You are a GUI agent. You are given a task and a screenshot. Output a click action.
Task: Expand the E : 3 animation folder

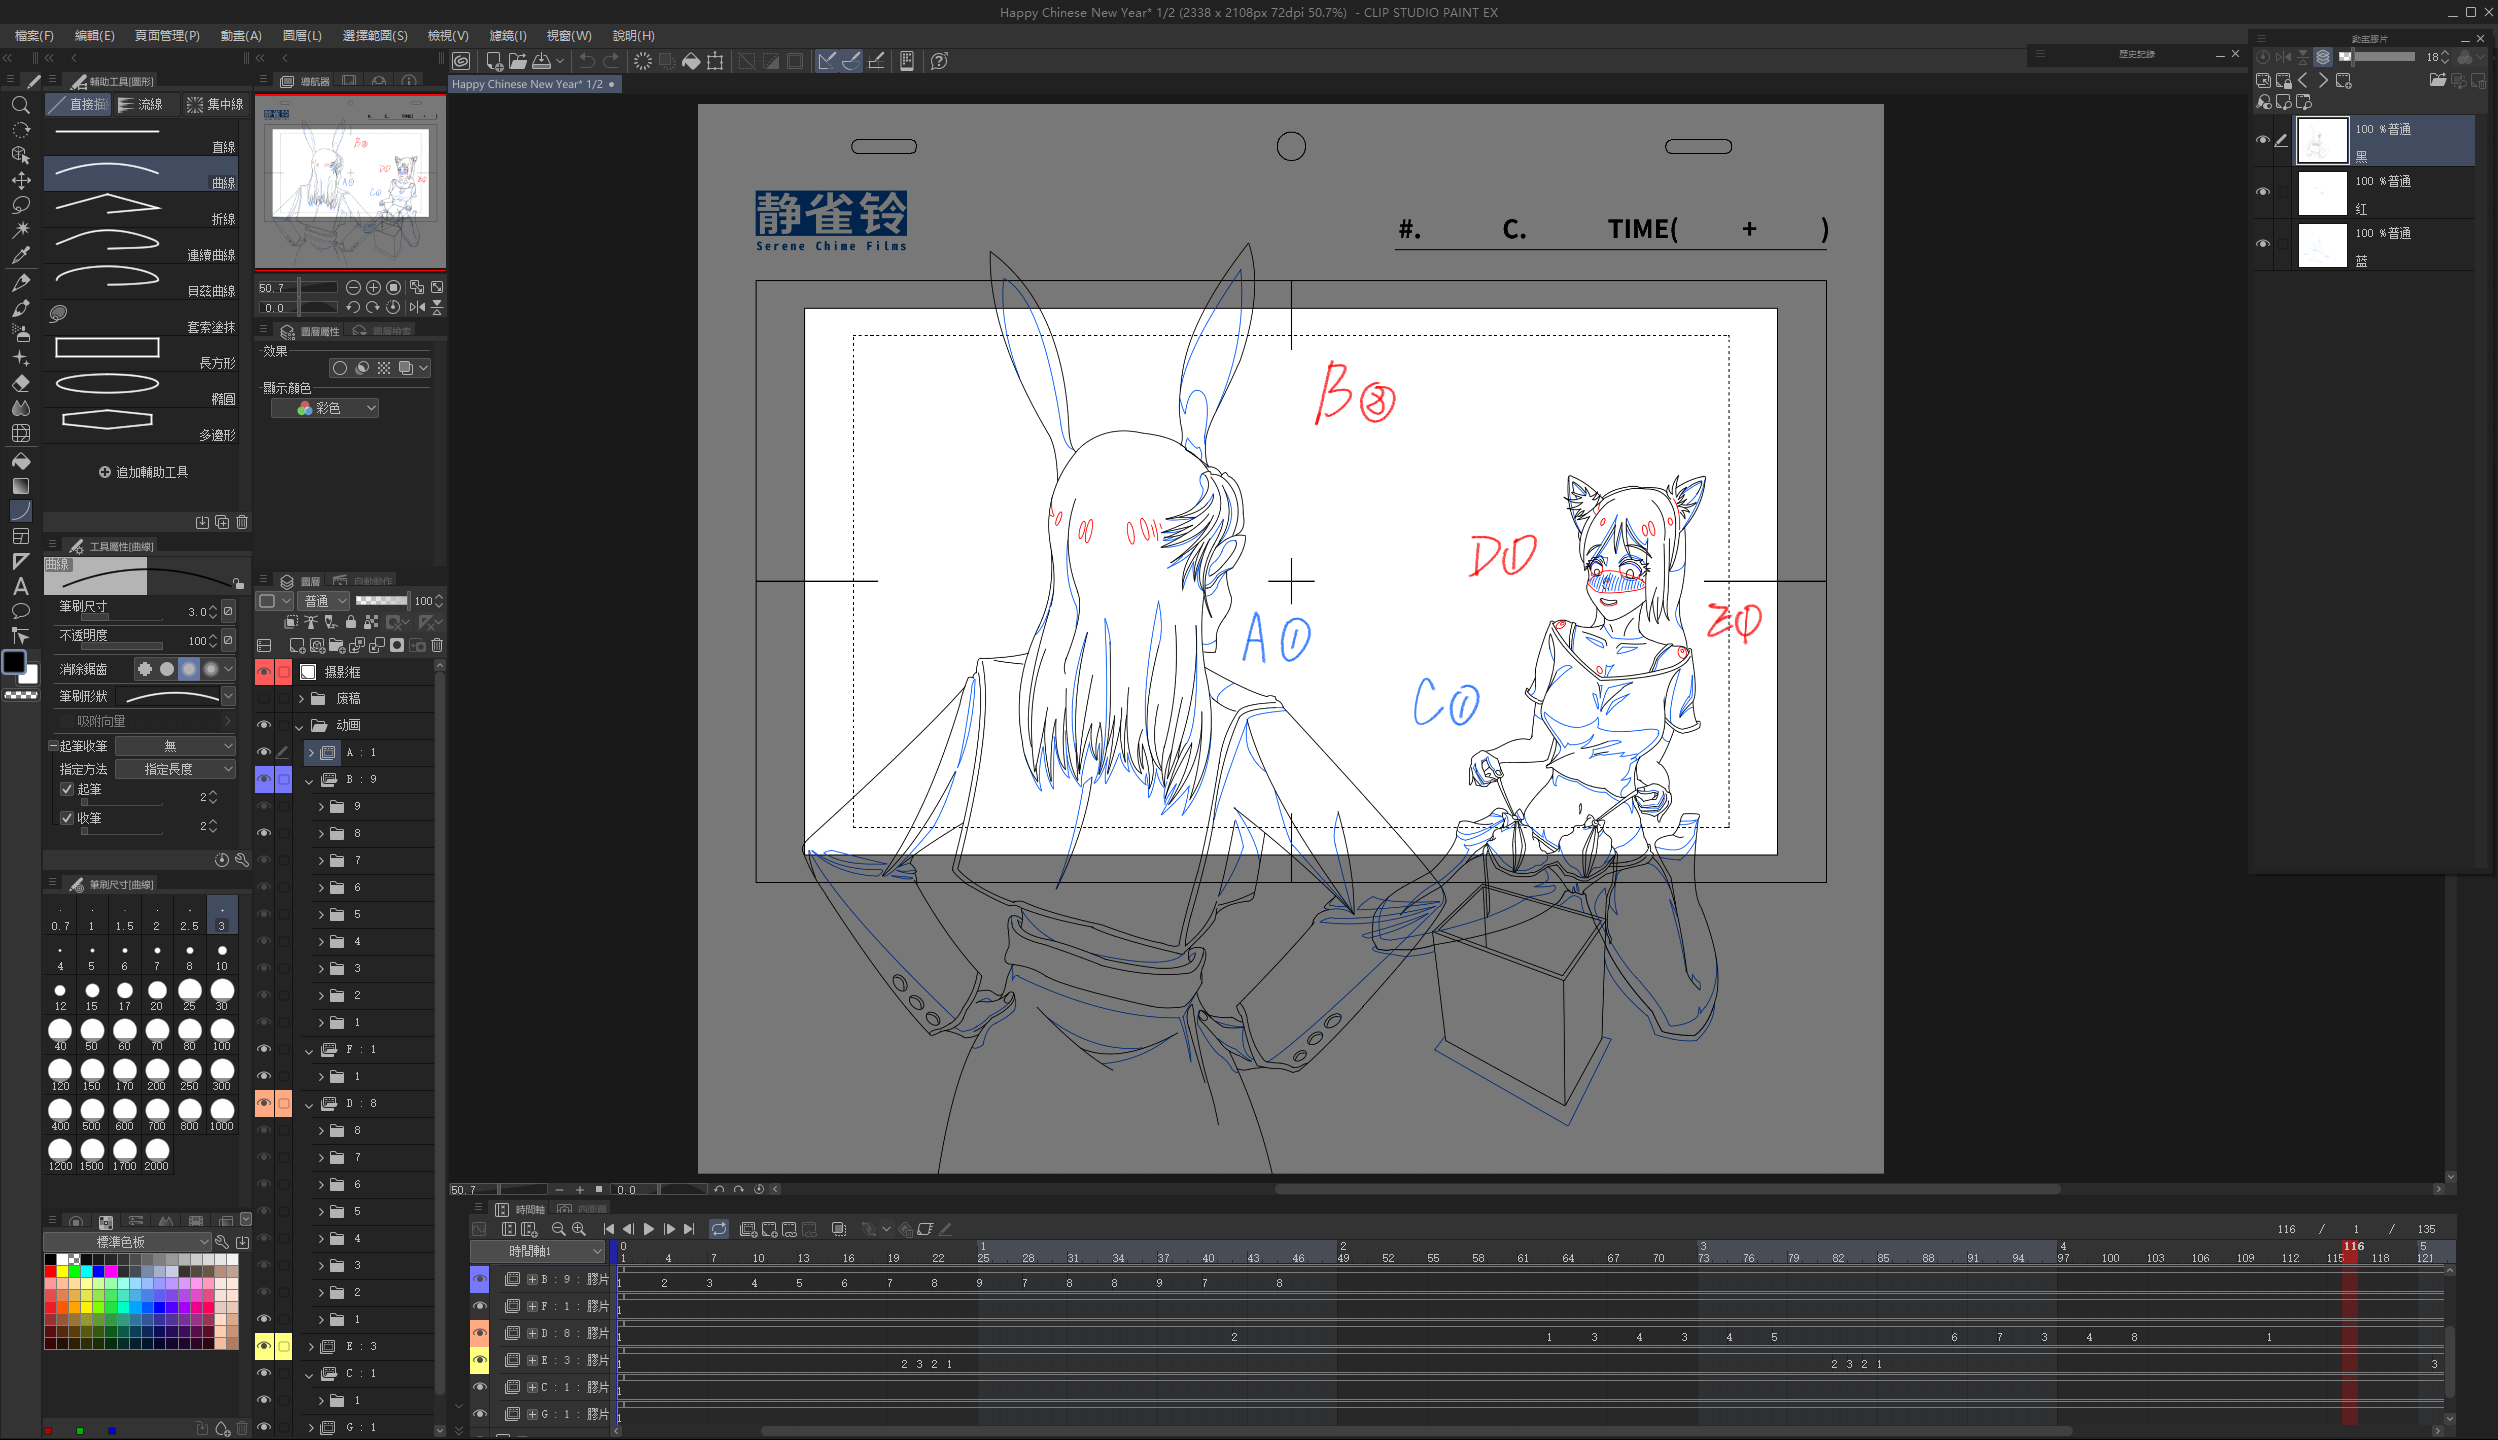coord(310,1347)
